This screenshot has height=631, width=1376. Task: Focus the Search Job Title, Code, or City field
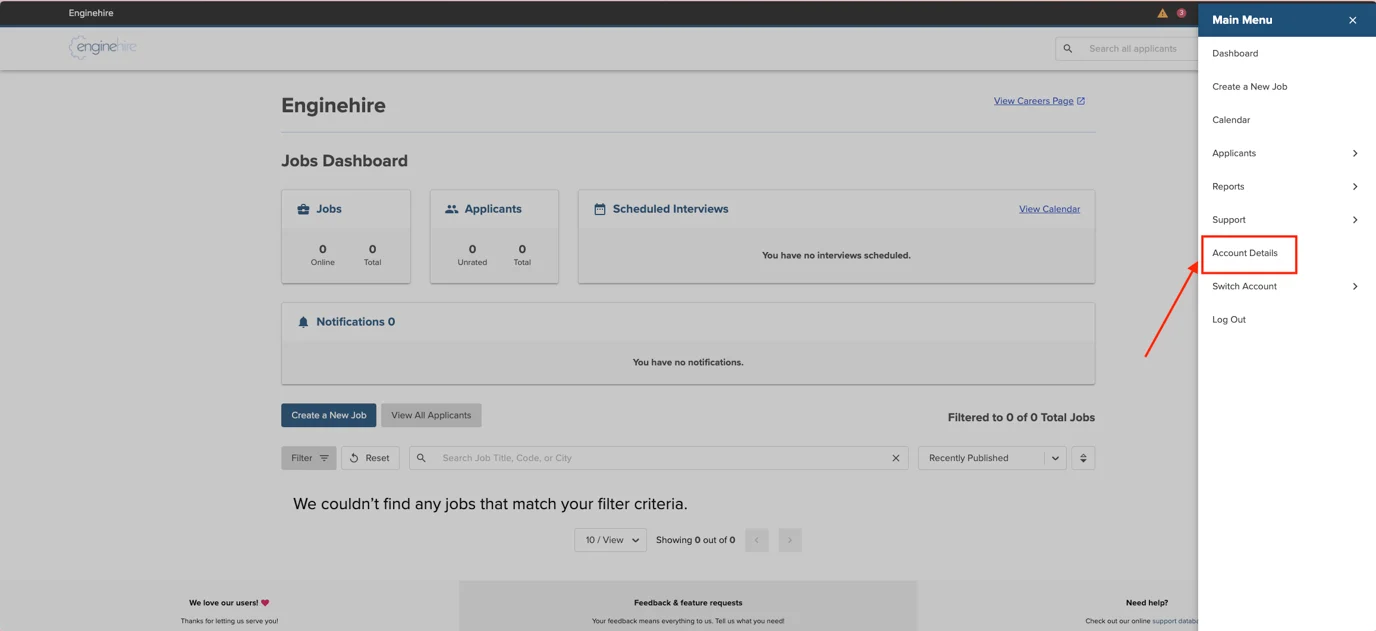[x=659, y=458]
